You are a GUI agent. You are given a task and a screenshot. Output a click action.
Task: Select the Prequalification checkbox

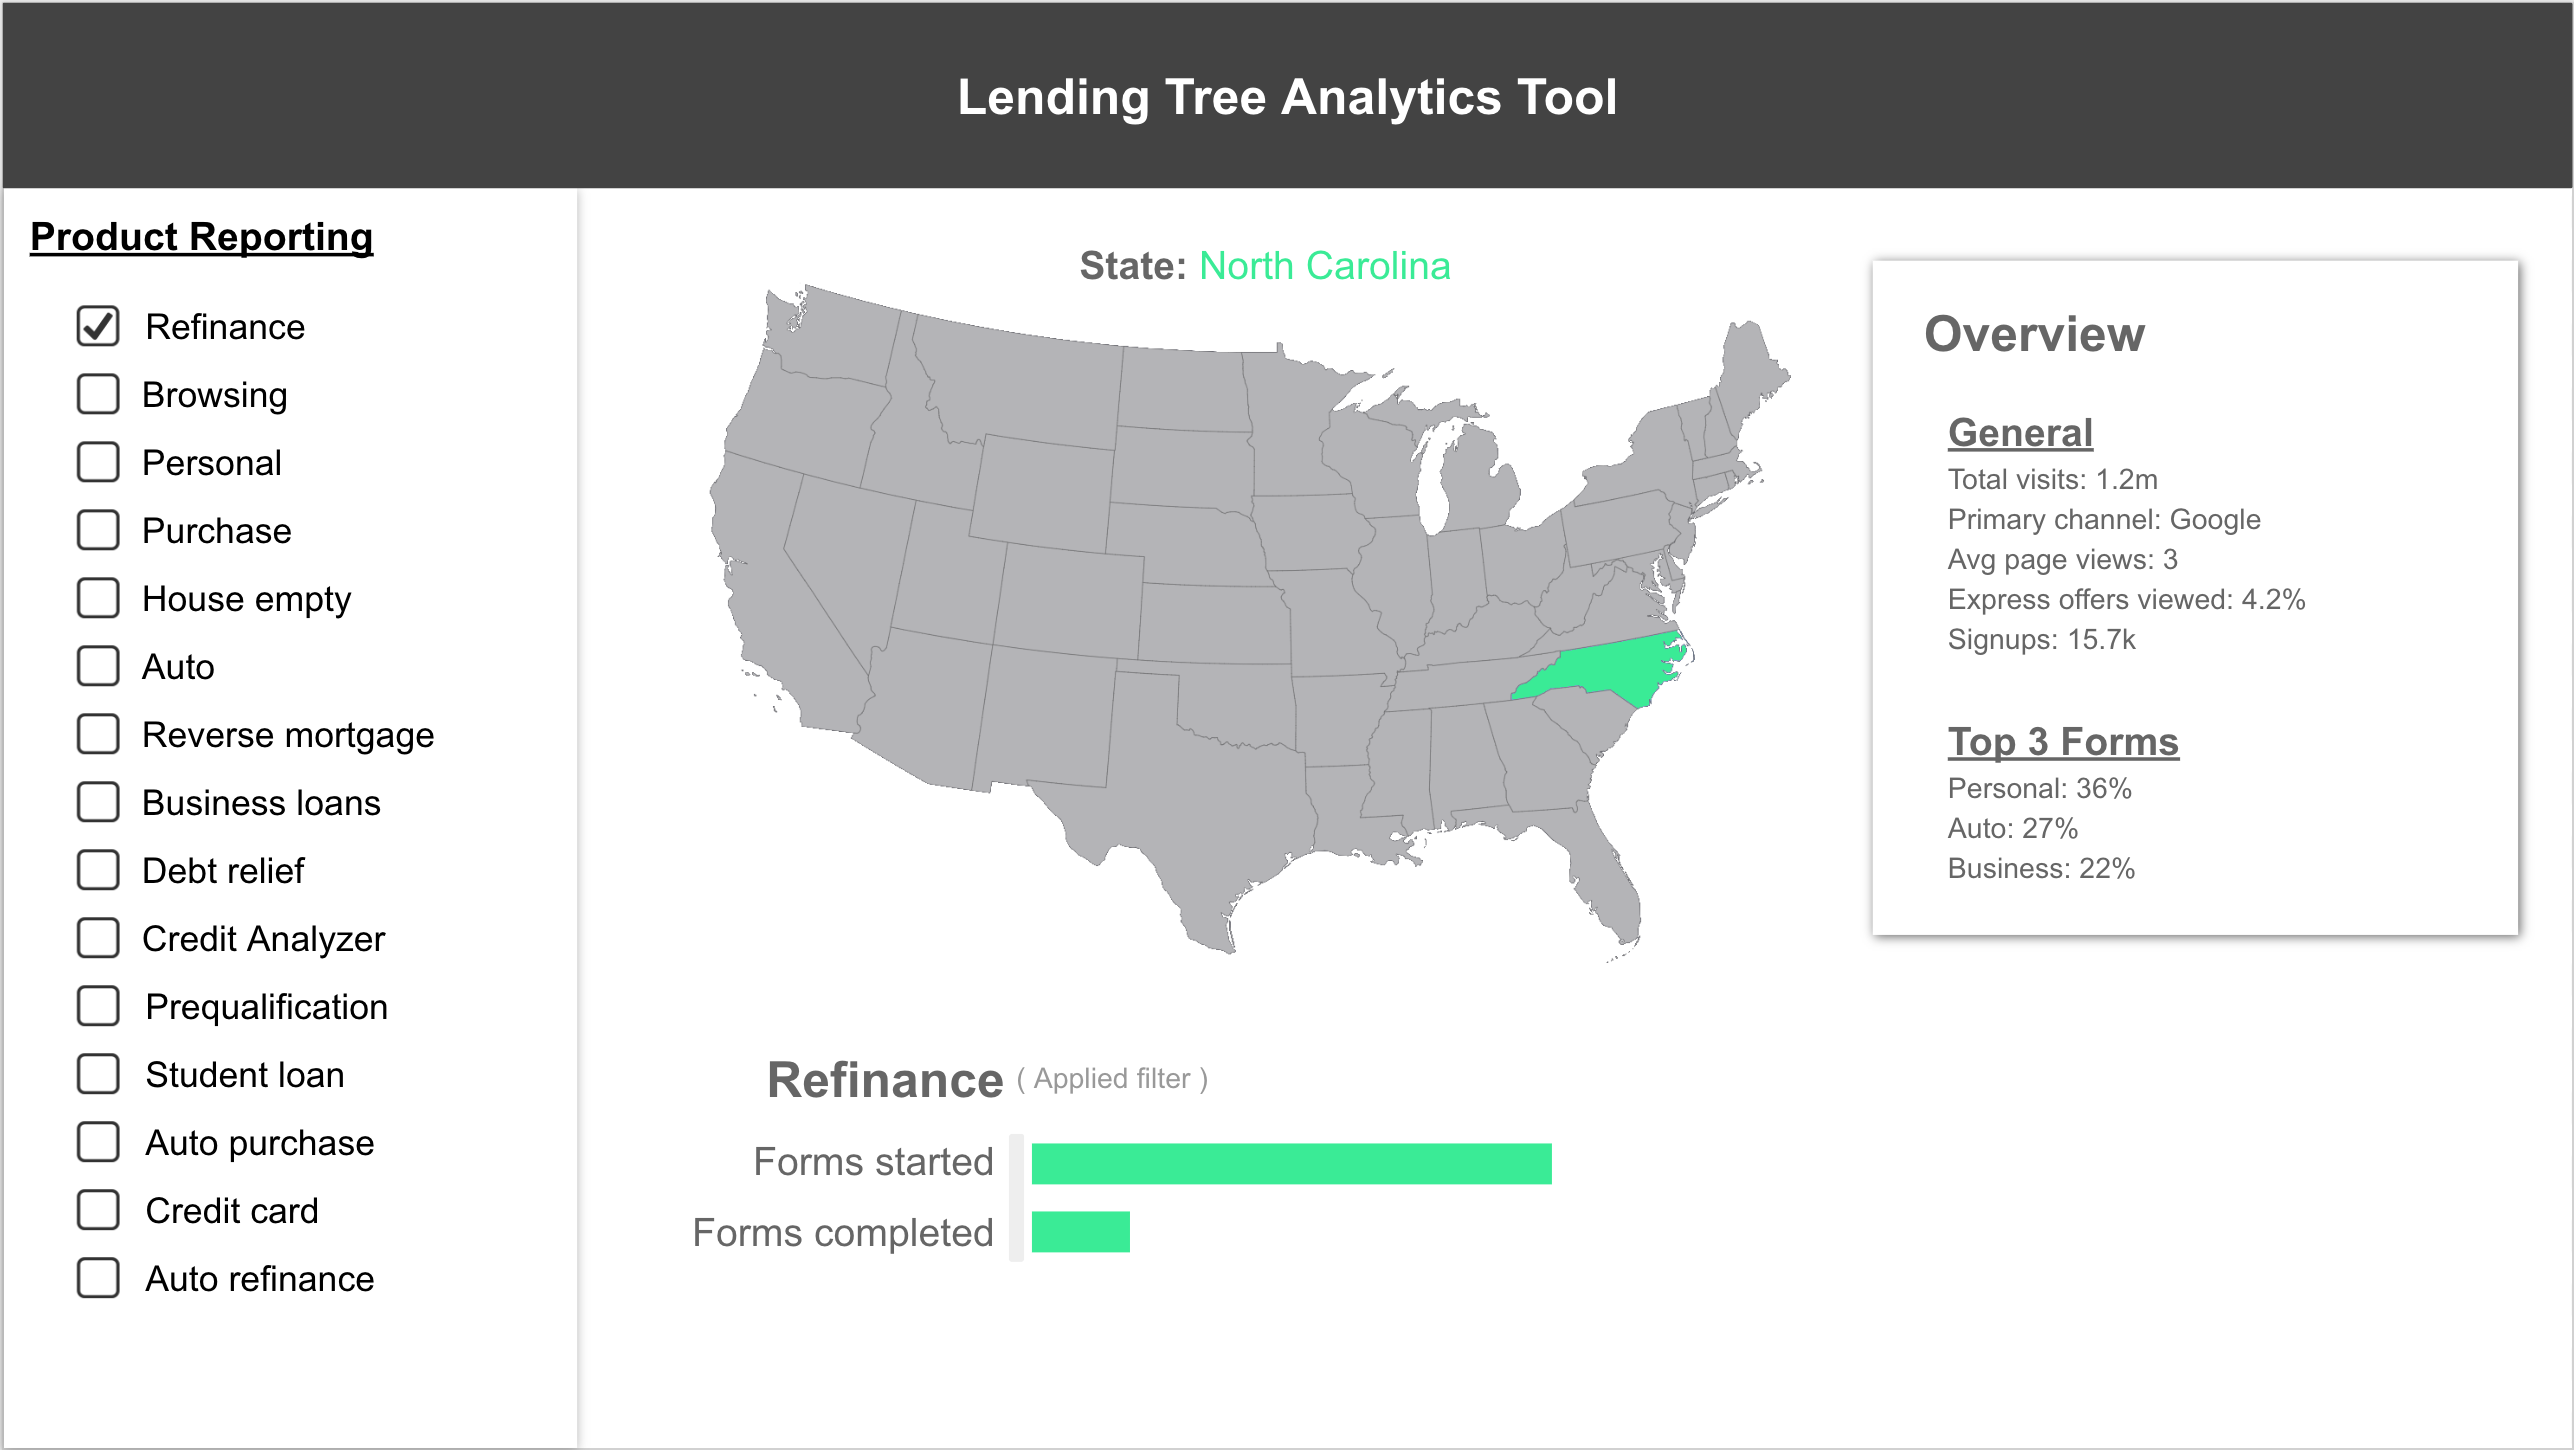[98, 1007]
